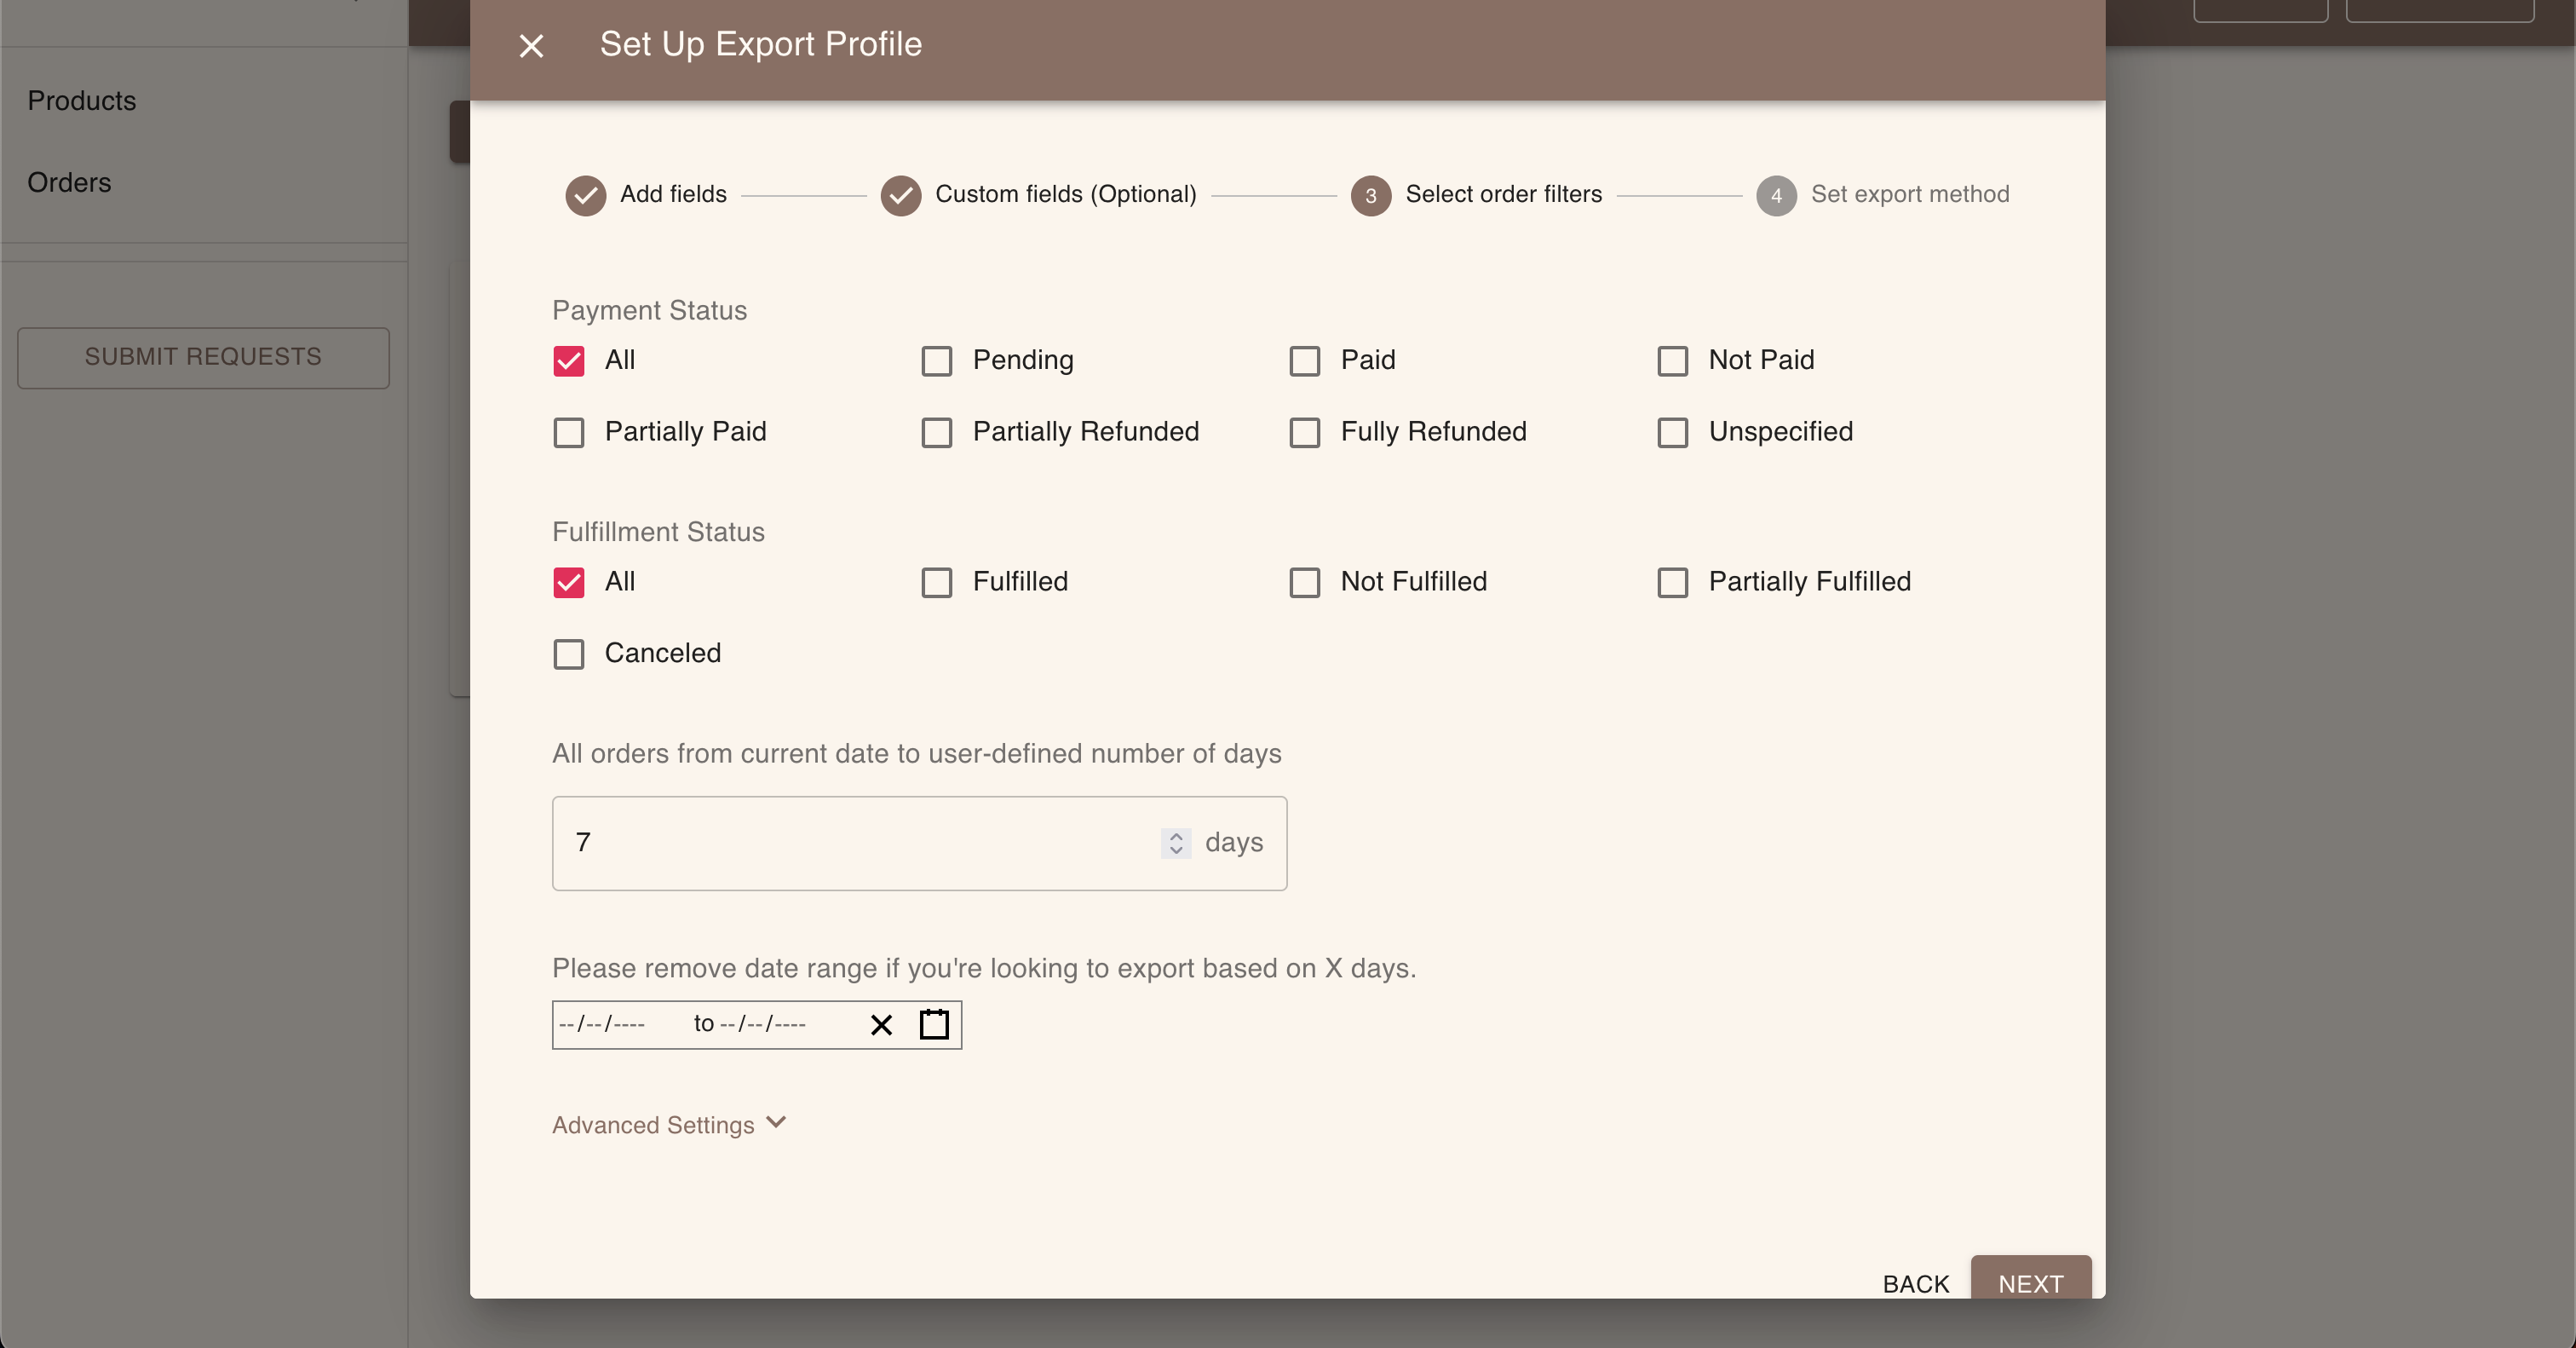2576x1348 pixels.
Task: Uncheck Payment Status All checkbox
Action: [569, 361]
